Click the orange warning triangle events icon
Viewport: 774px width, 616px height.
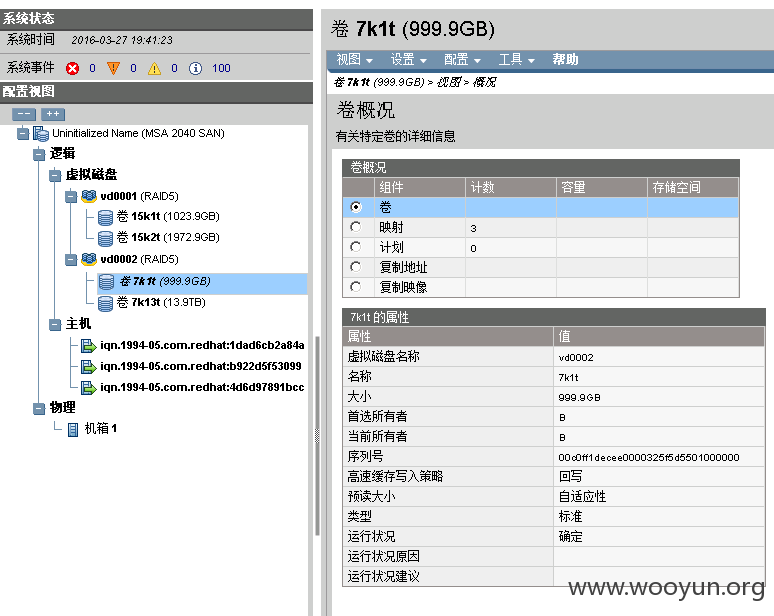coord(114,68)
